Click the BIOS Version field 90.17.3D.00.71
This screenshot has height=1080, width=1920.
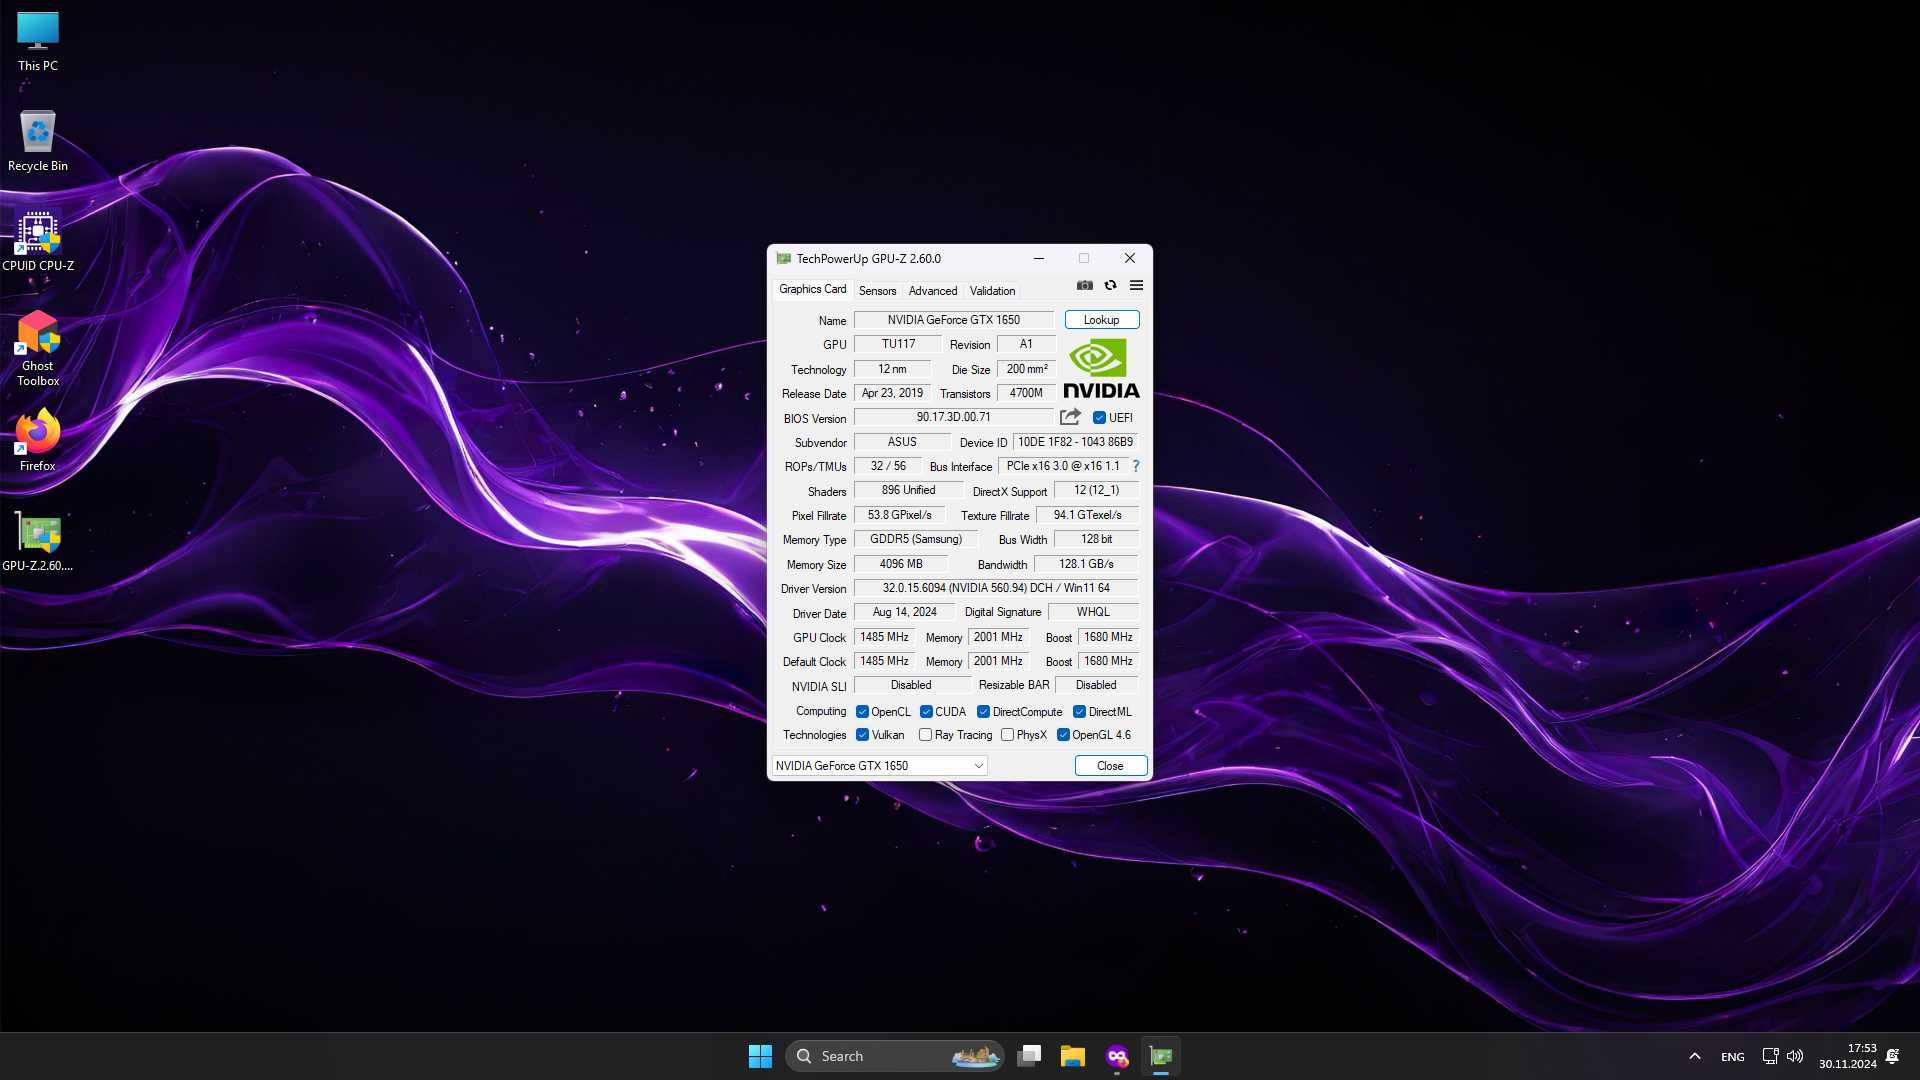point(953,417)
